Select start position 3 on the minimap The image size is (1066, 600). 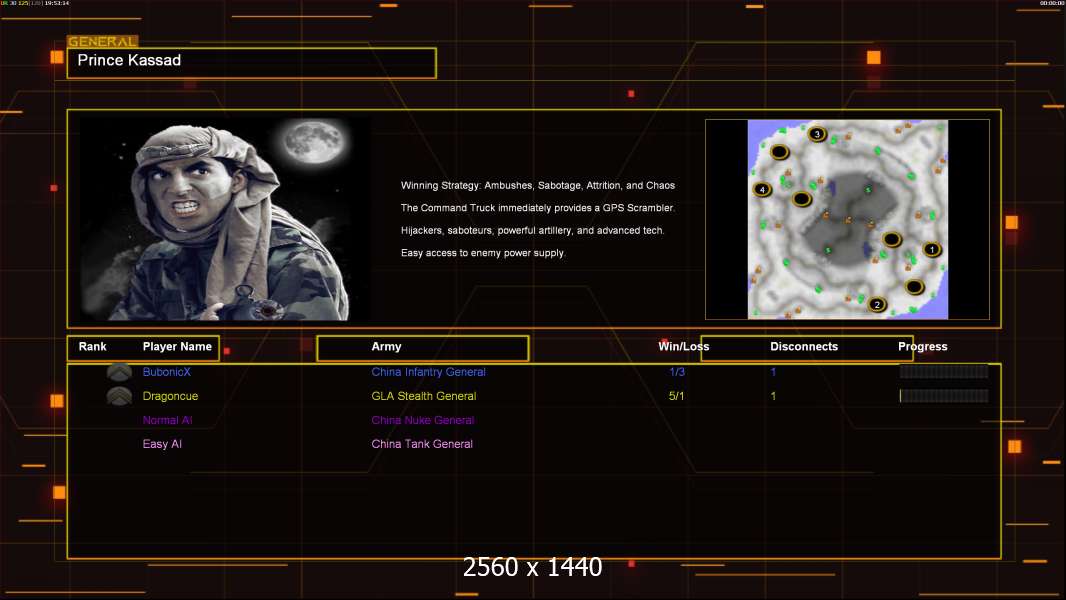817,134
